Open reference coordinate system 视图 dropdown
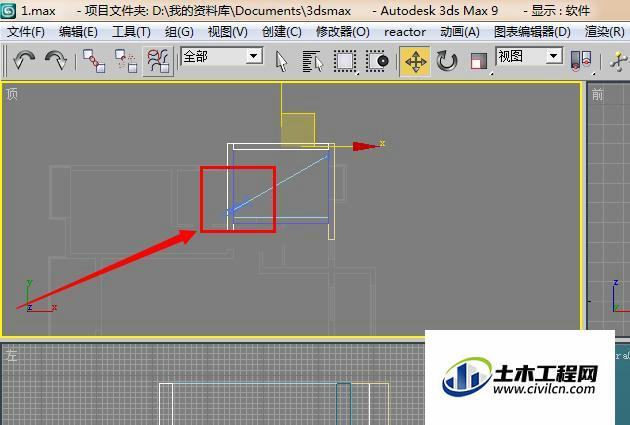The width and height of the screenshot is (630, 425). (530, 56)
